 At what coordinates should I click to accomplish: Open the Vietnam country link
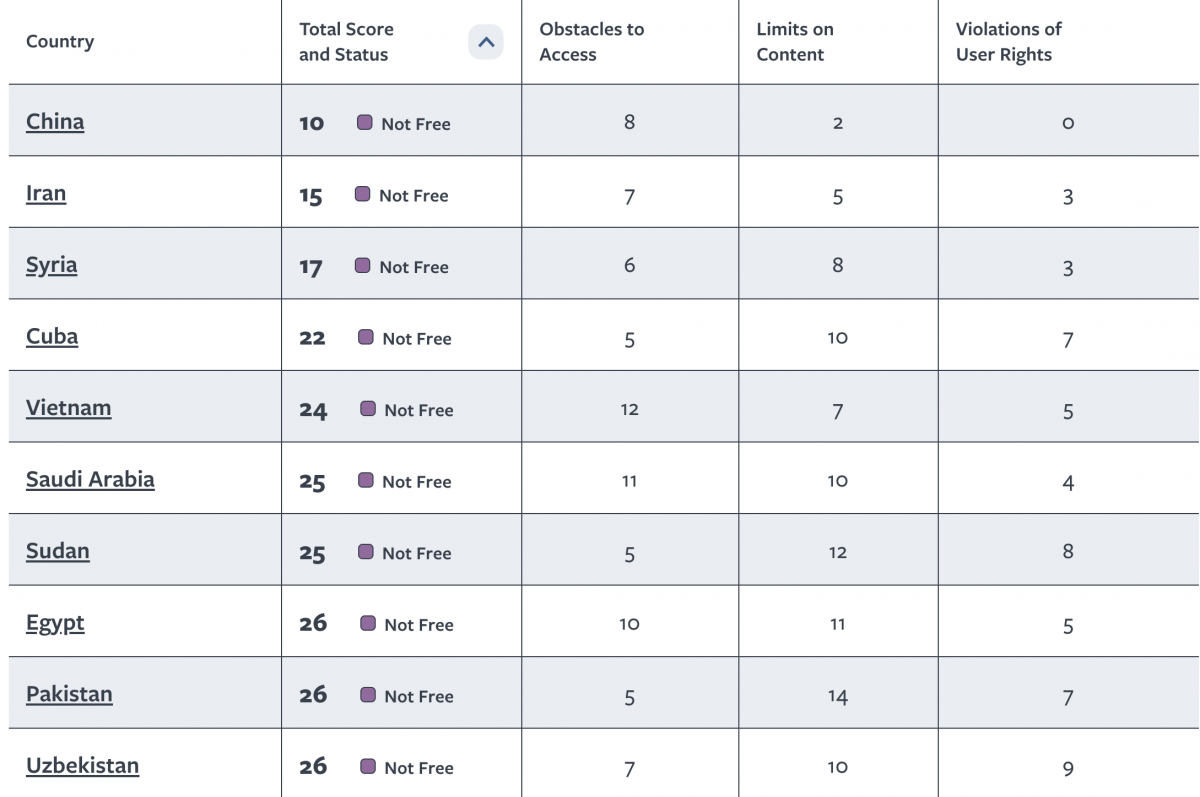click(69, 408)
